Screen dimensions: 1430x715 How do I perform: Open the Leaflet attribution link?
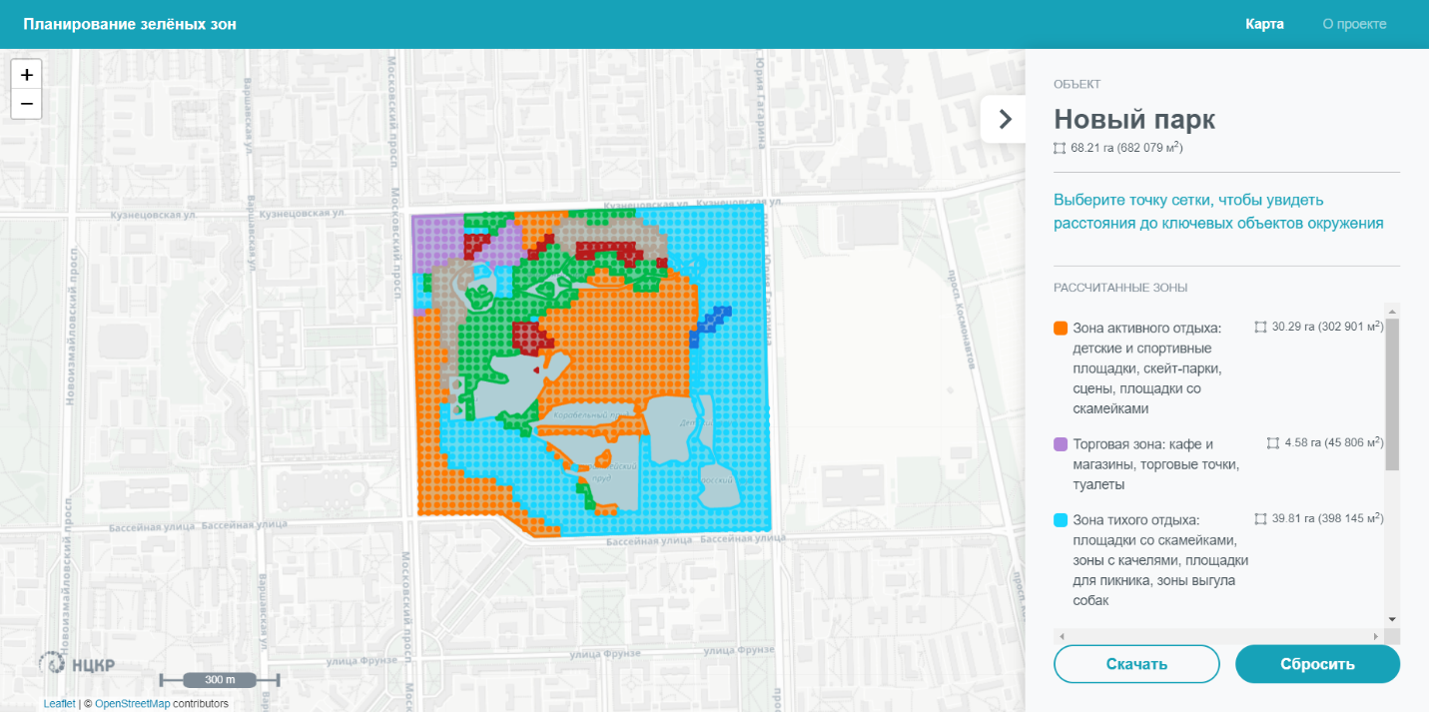[59, 704]
